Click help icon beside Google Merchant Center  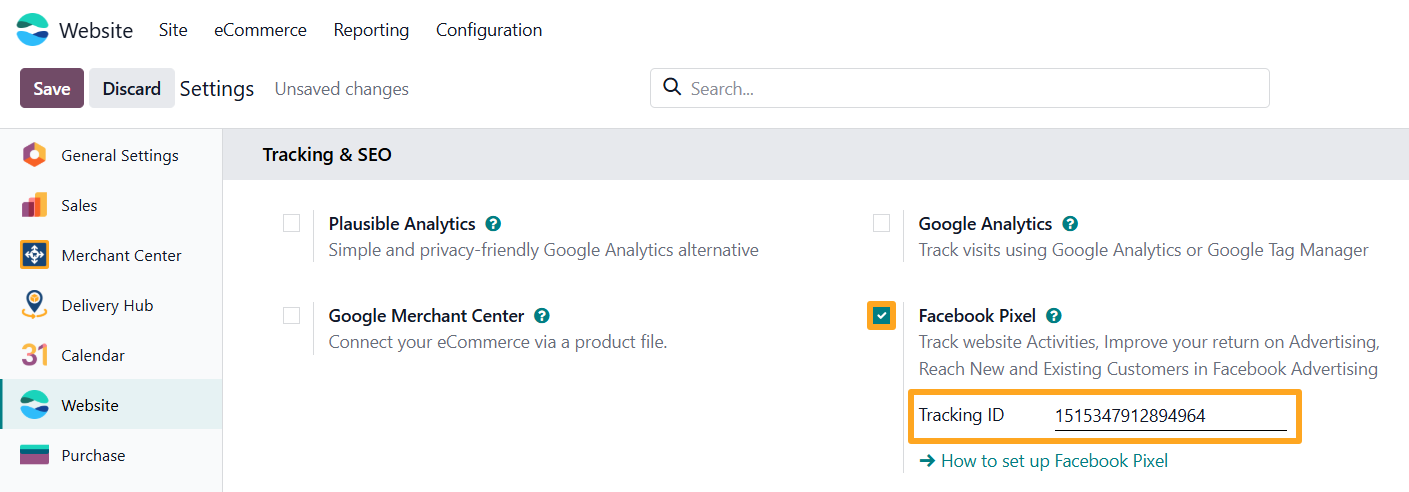542,316
